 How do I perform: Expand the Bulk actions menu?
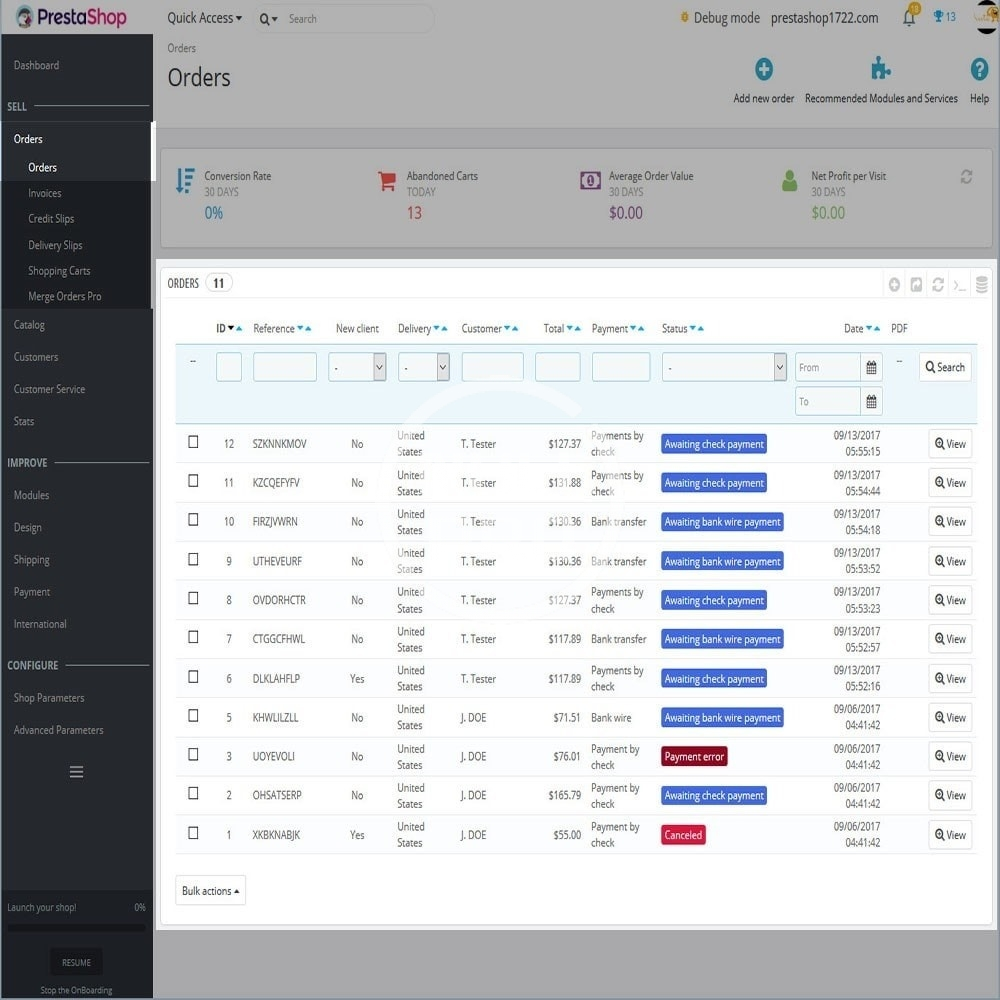click(x=210, y=891)
